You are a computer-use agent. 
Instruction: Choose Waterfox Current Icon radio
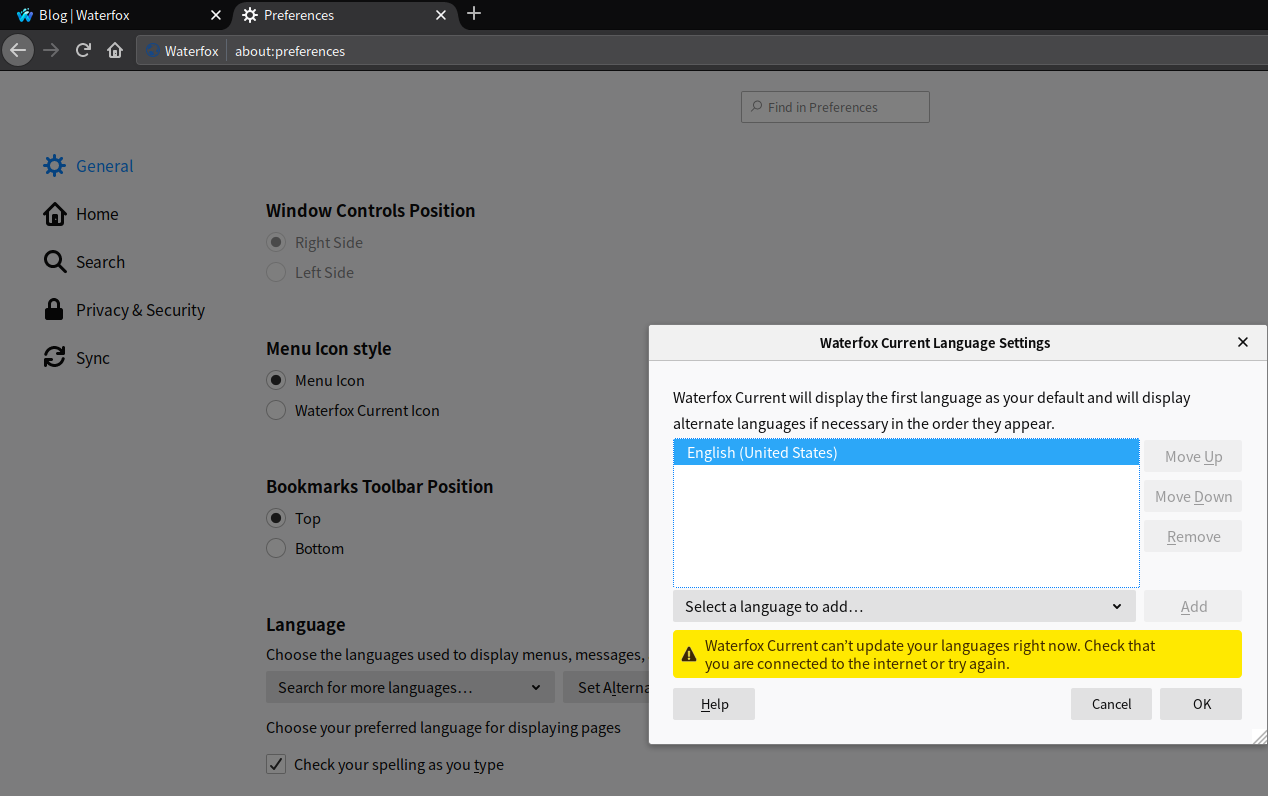(276, 411)
